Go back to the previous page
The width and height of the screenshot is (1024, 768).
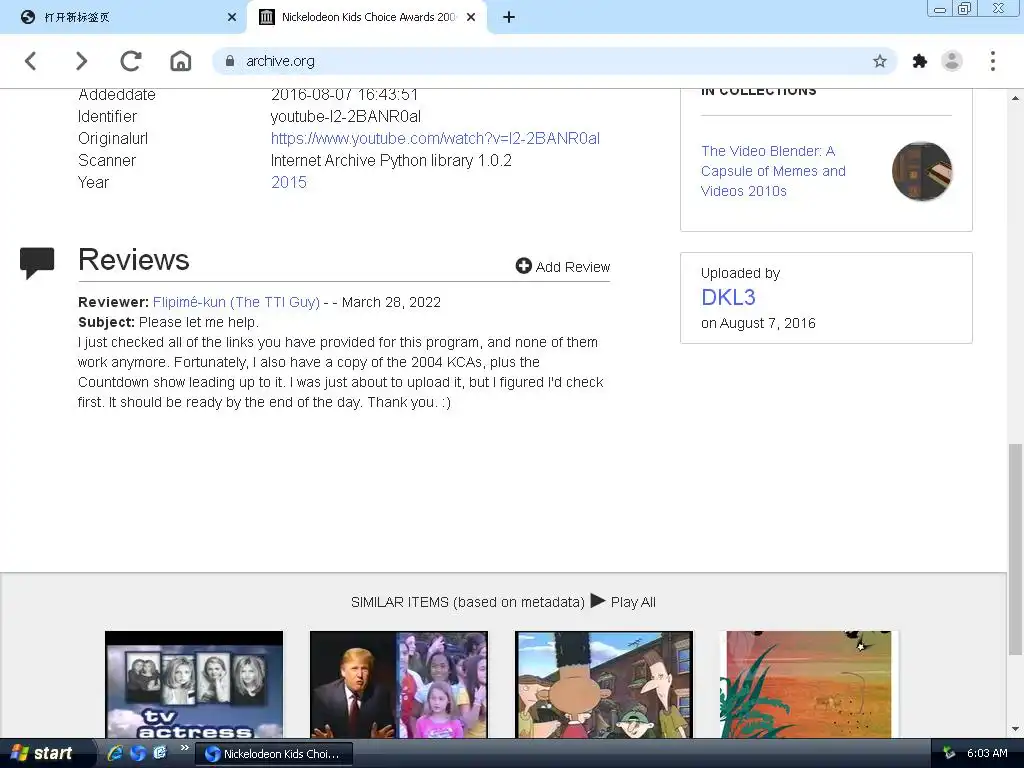[x=31, y=61]
